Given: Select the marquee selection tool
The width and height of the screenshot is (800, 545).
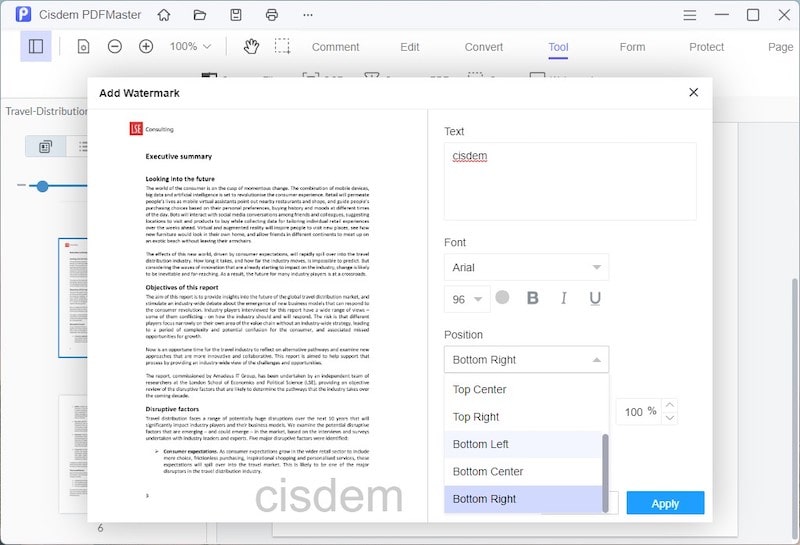Looking at the screenshot, I should pyautogui.click(x=282, y=46).
